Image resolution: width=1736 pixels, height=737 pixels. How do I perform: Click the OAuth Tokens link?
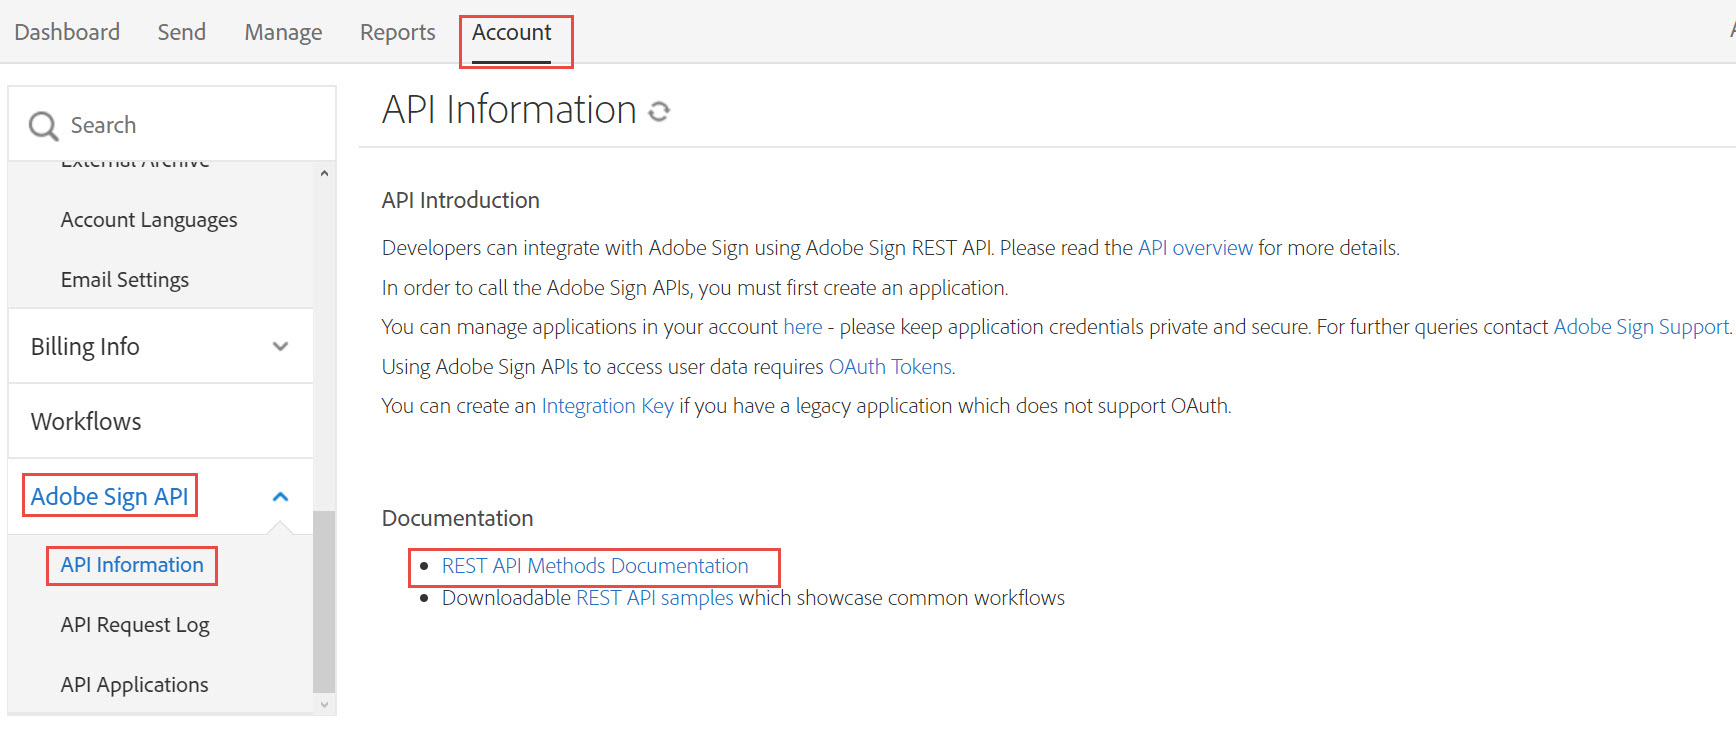(x=889, y=367)
